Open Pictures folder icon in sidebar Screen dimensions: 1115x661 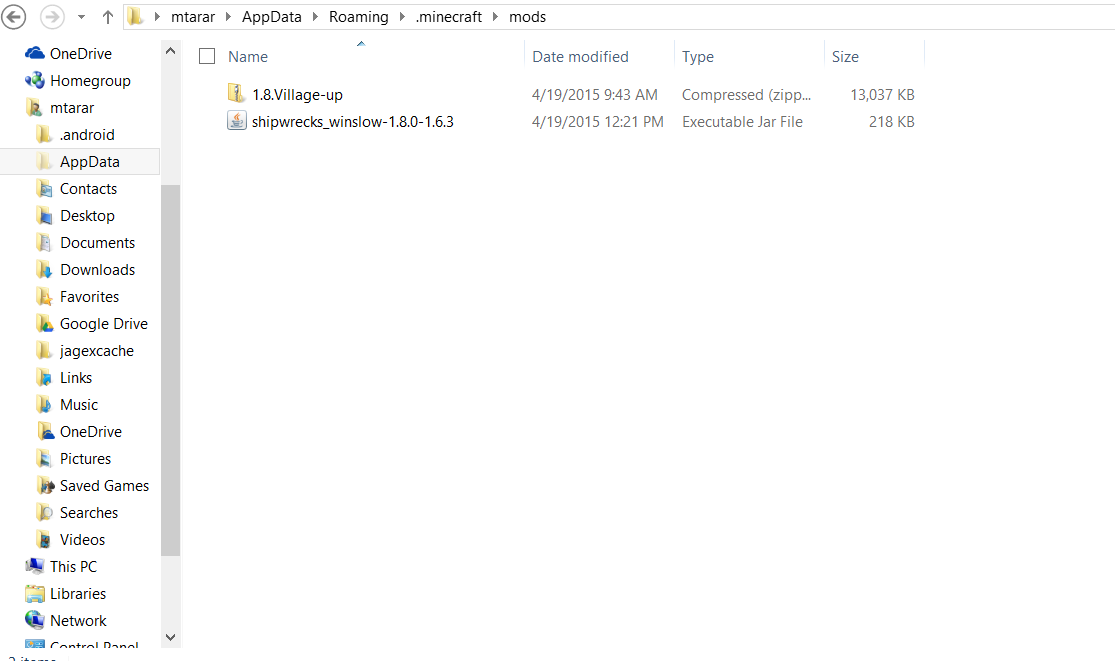[44, 459]
